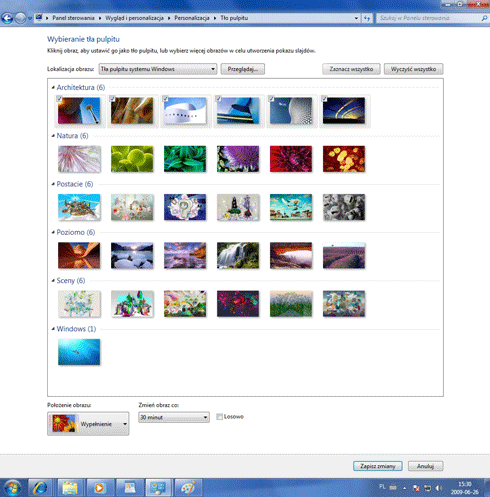Click the Windows Start orb
This screenshot has height=497, width=490.
pos(13,488)
